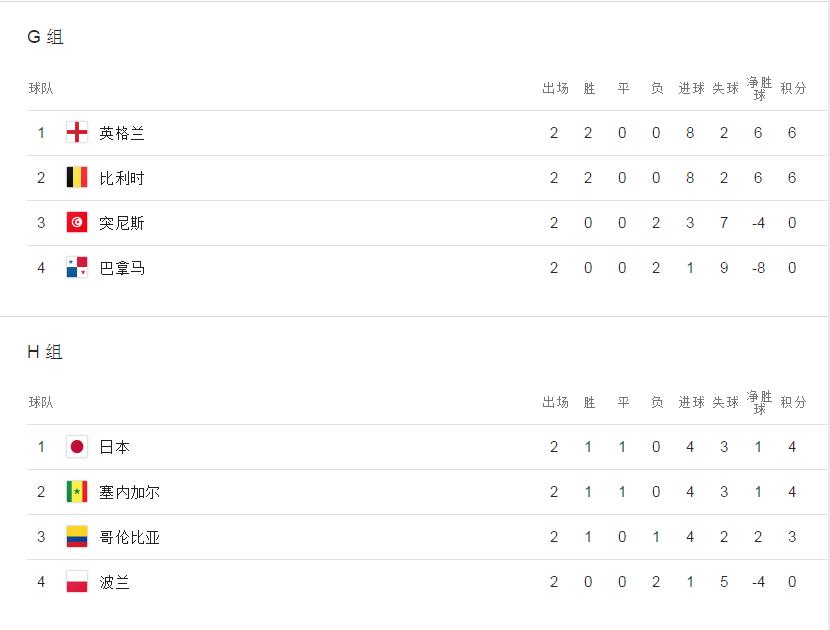Screen dimensions: 830x630
Task: Click the Belgium flag icon
Action: point(77,177)
